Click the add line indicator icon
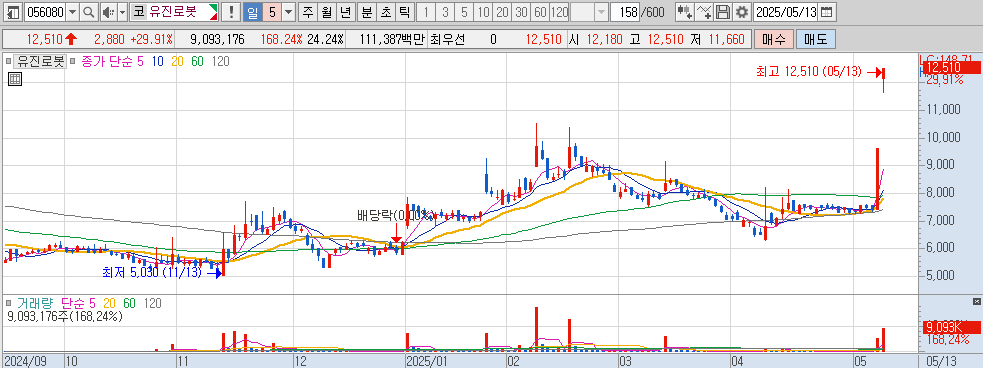983x368 pixels. (705, 11)
